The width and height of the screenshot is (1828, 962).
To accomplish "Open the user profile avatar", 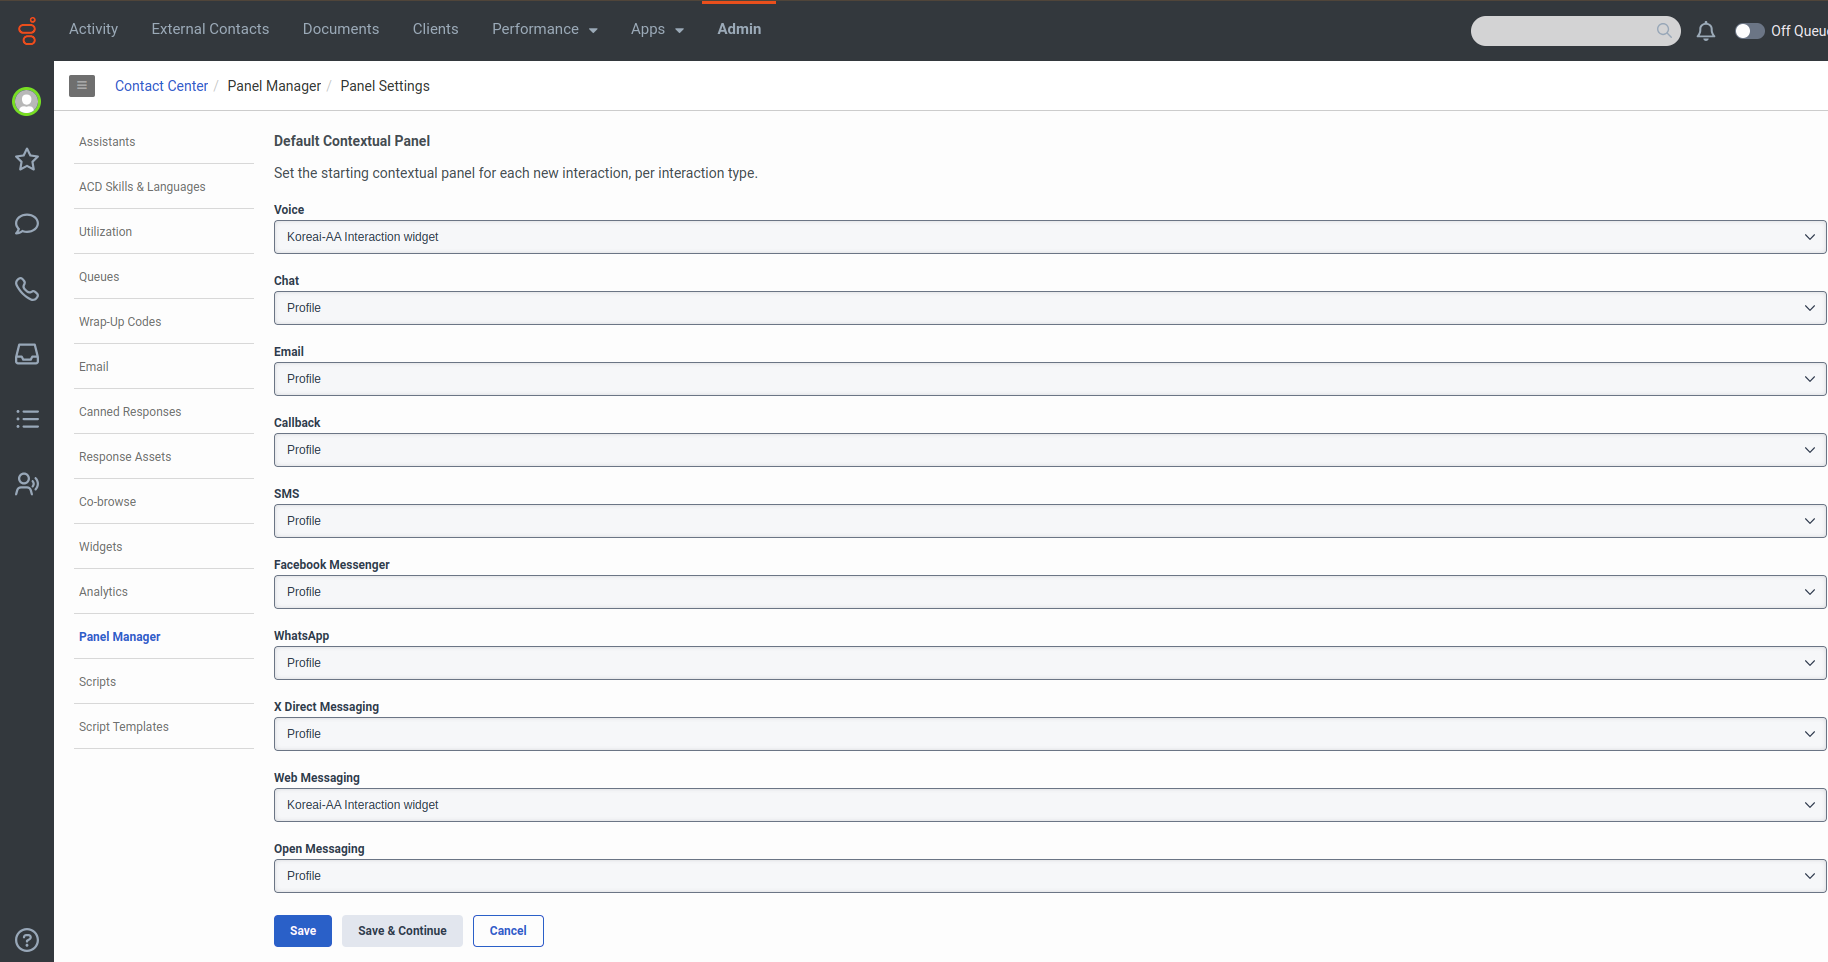I will (27, 101).
